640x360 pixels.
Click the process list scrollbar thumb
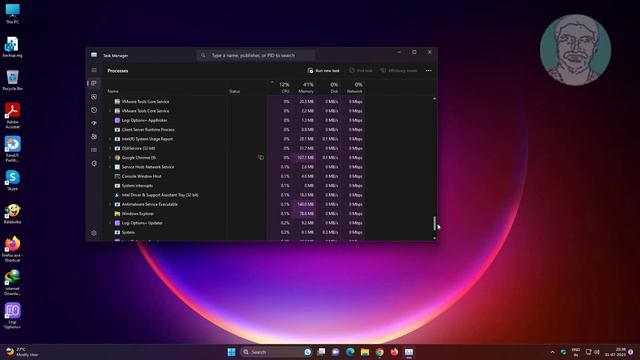tap(434, 223)
